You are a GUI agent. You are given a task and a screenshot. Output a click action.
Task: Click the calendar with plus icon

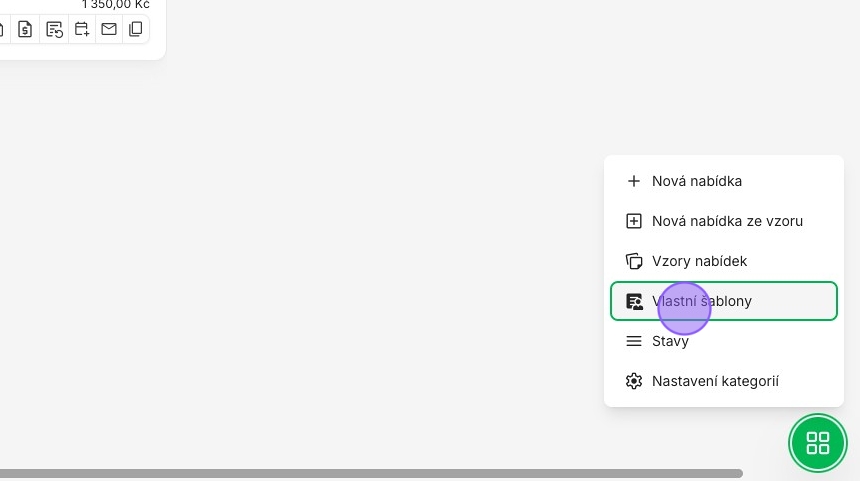point(82,29)
